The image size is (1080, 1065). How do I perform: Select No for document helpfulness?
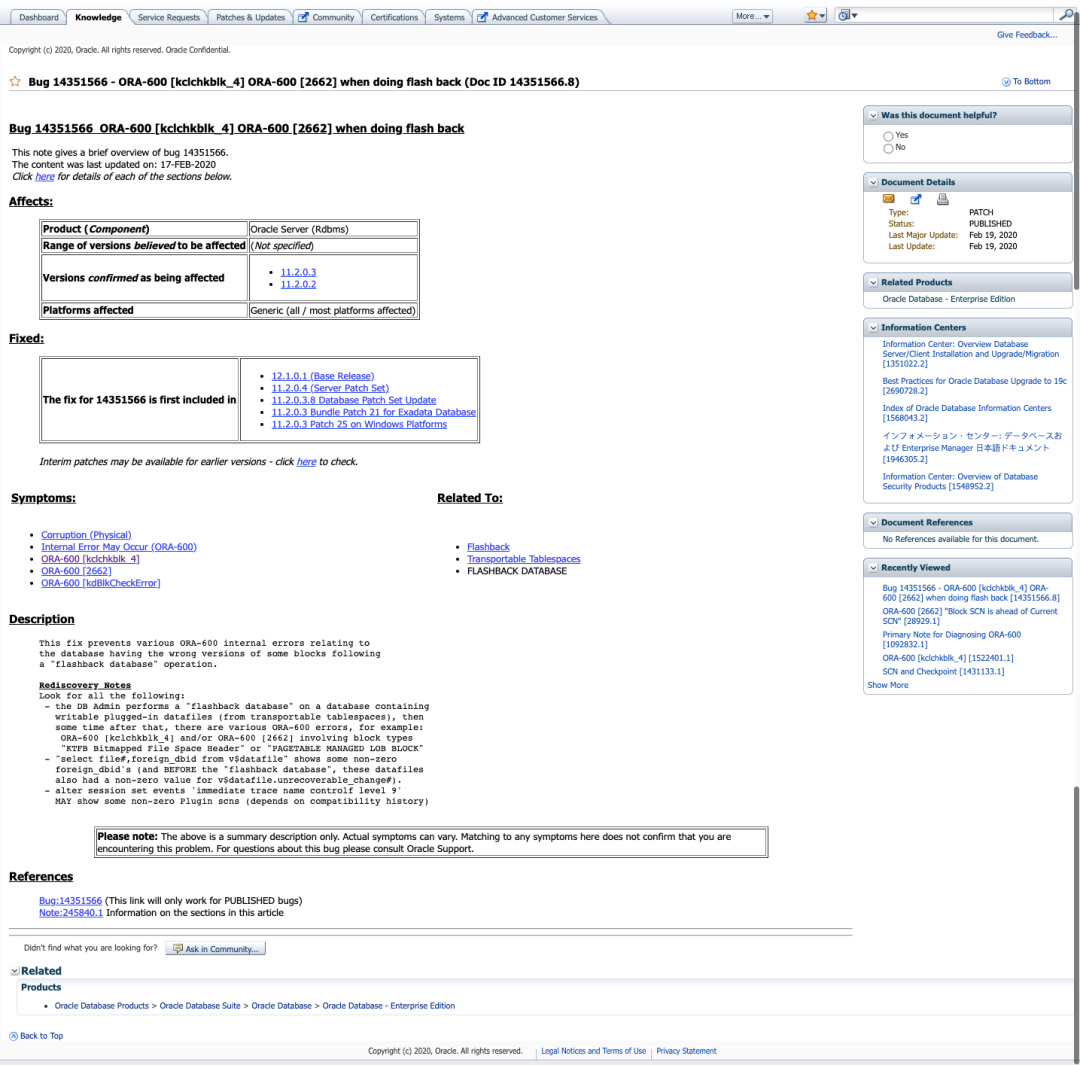pyautogui.click(x=888, y=147)
